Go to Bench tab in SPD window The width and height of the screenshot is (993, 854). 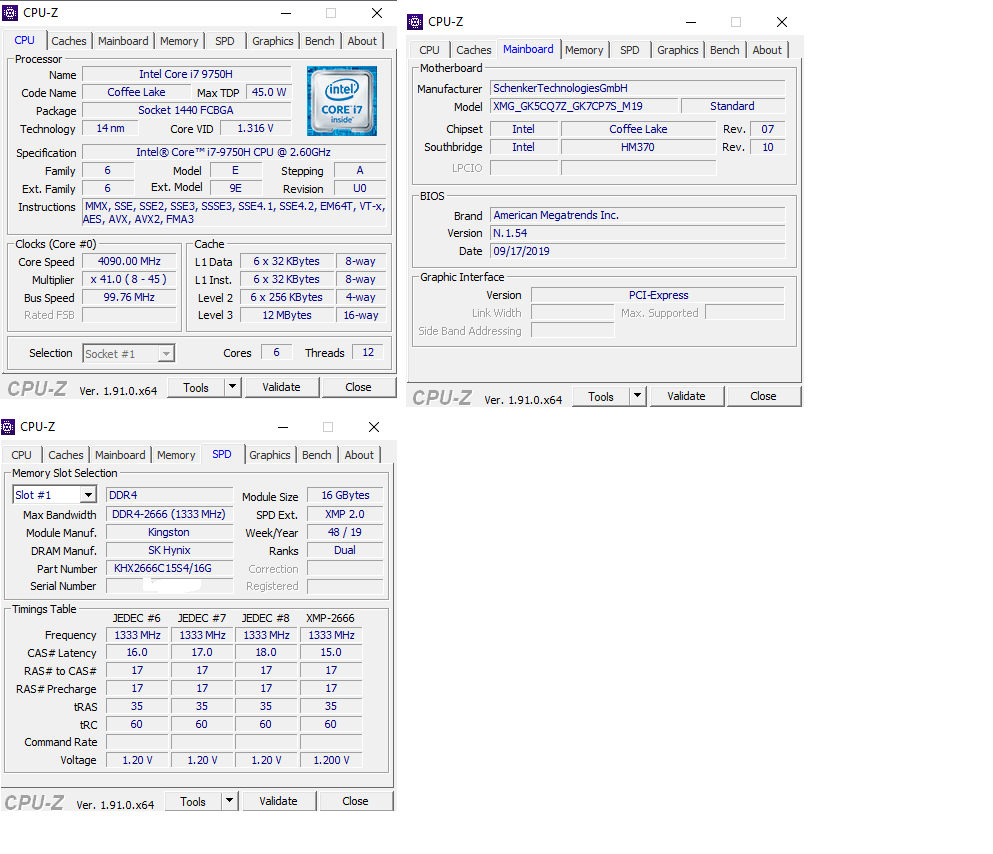[317, 455]
